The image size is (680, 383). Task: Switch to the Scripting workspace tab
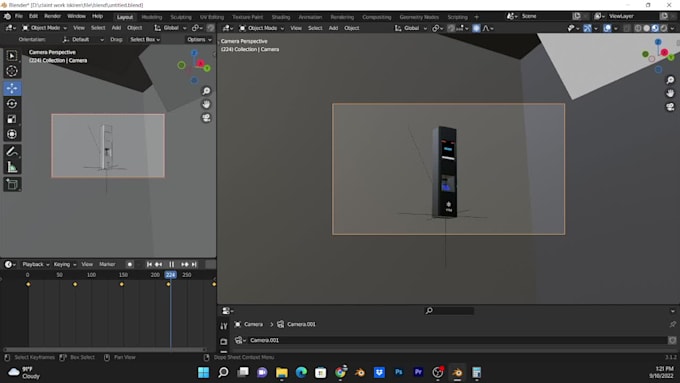458,17
